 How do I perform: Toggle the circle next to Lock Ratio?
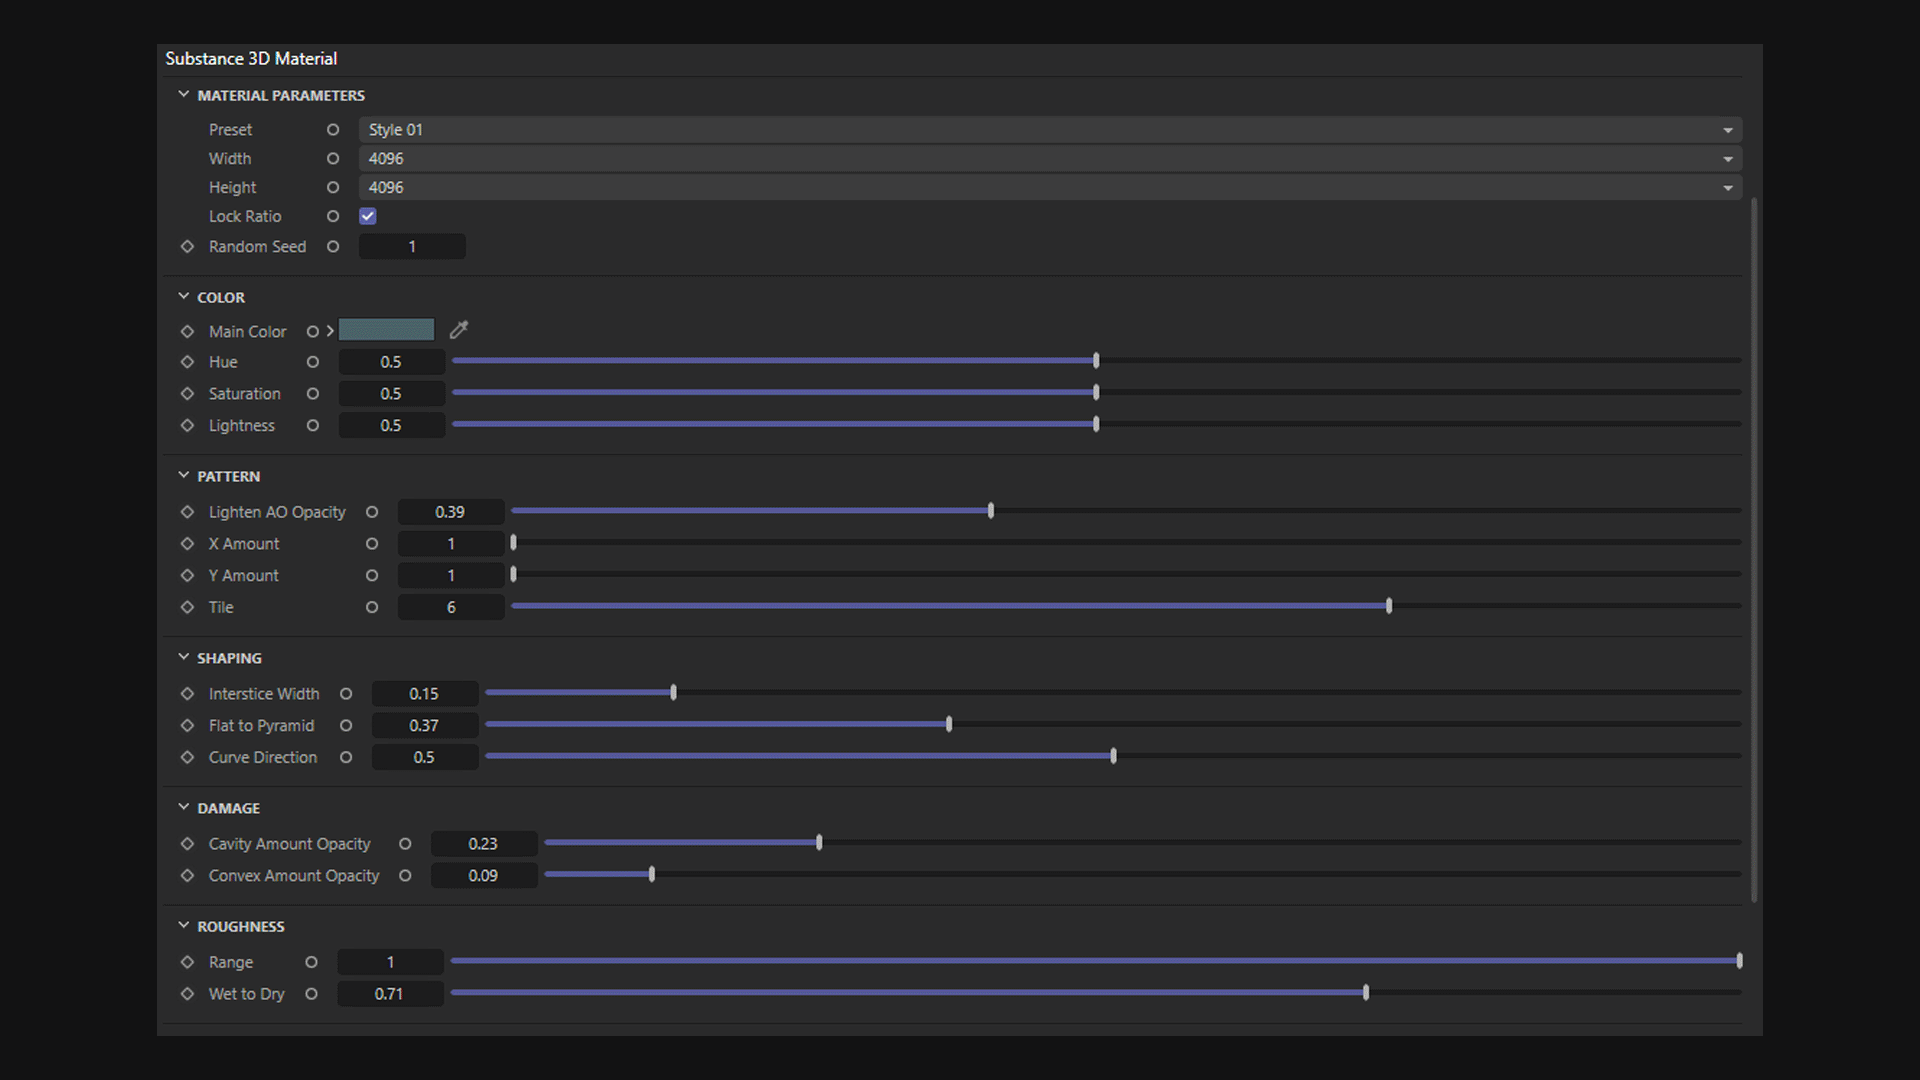pos(333,217)
